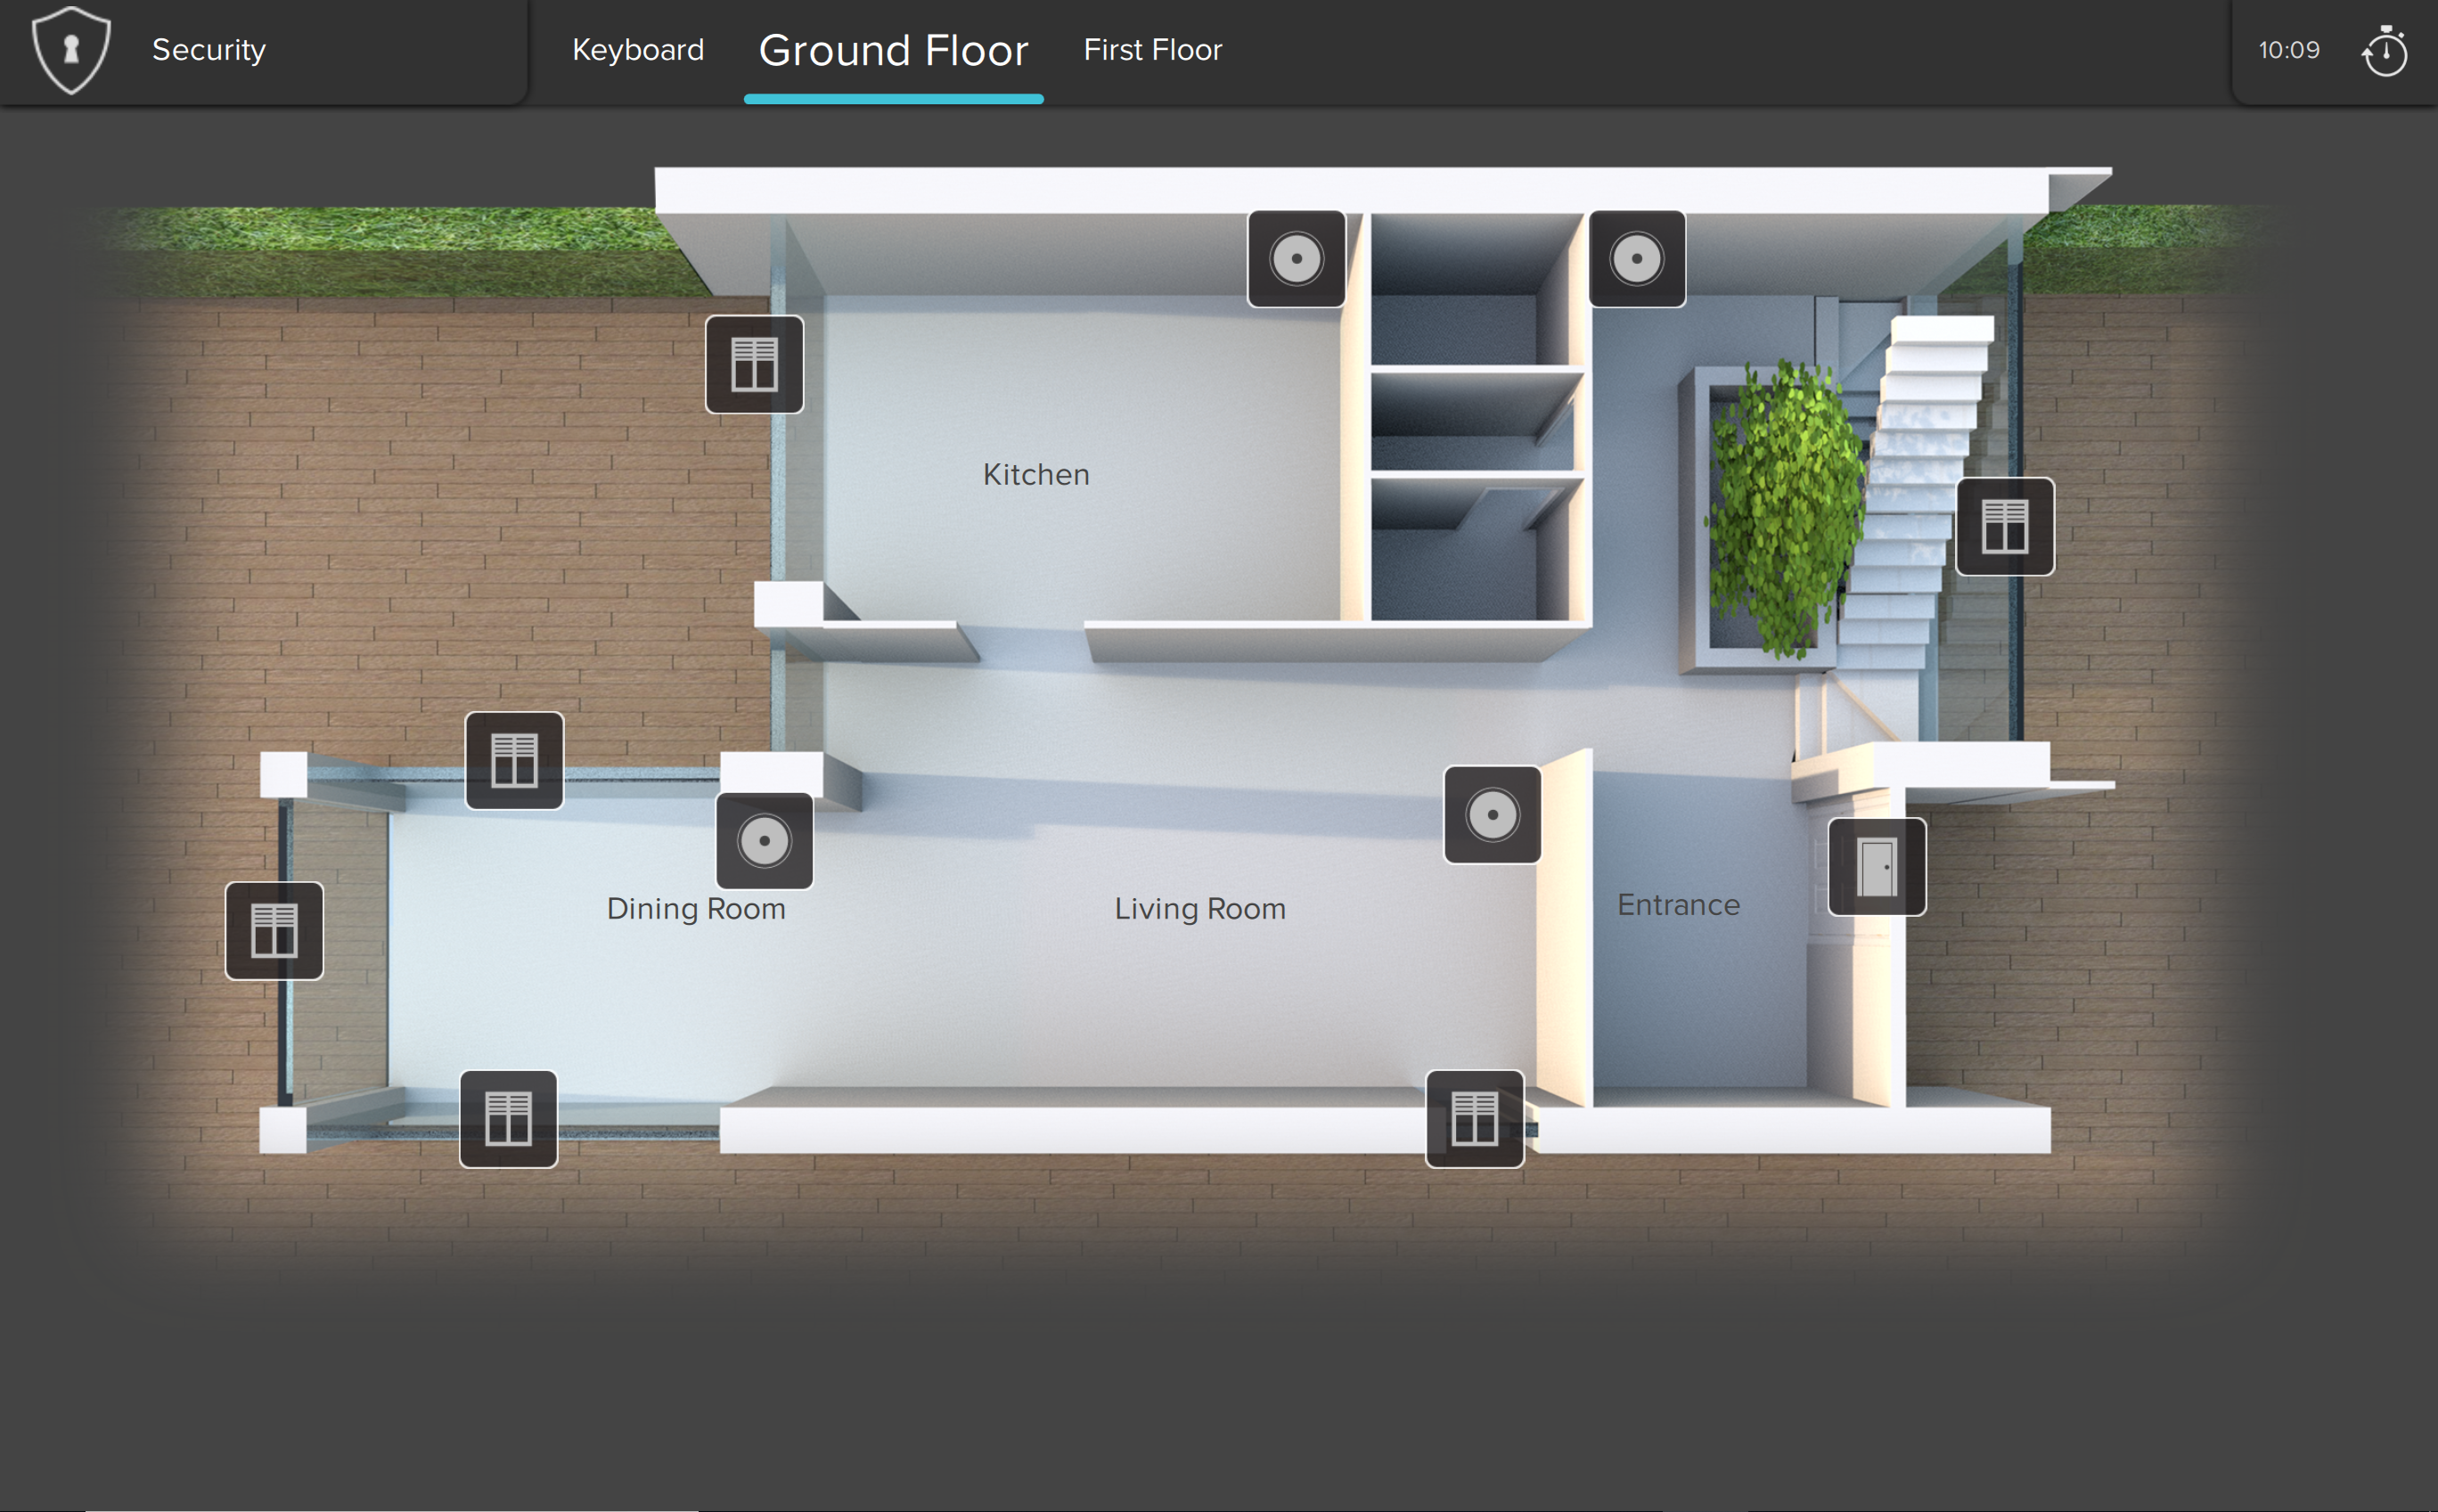Select Living Room bottom window sensor

click(1474, 1119)
